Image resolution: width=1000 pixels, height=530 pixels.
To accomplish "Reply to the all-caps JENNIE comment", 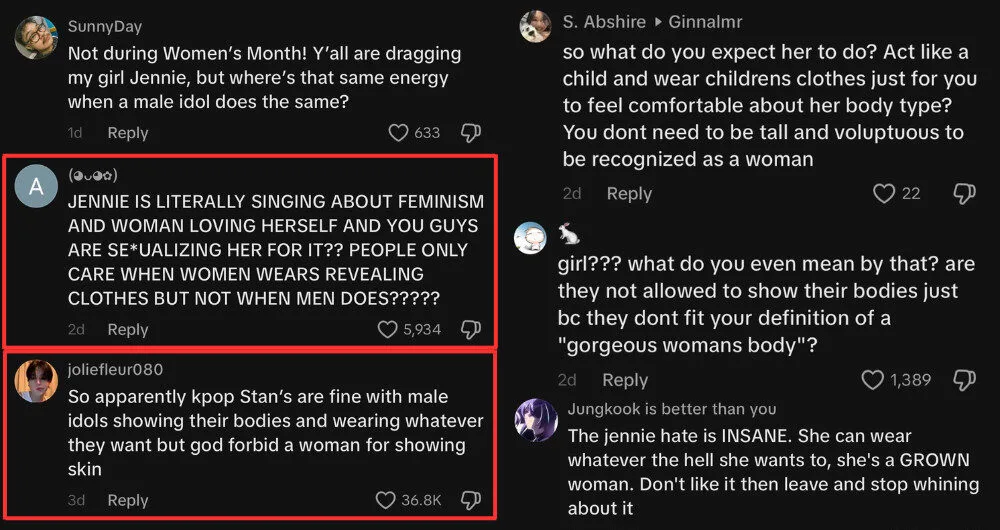I will [x=128, y=329].
